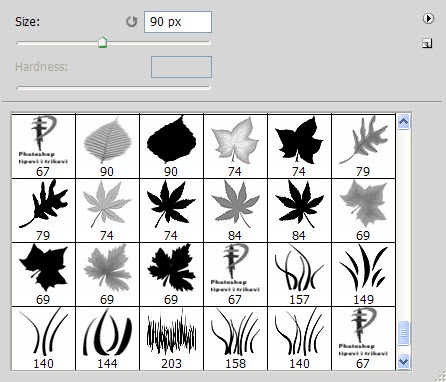Select the black jagged maple brush 69 beside logo 67
The height and width of the screenshot is (382, 446).
pyautogui.click(x=171, y=274)
